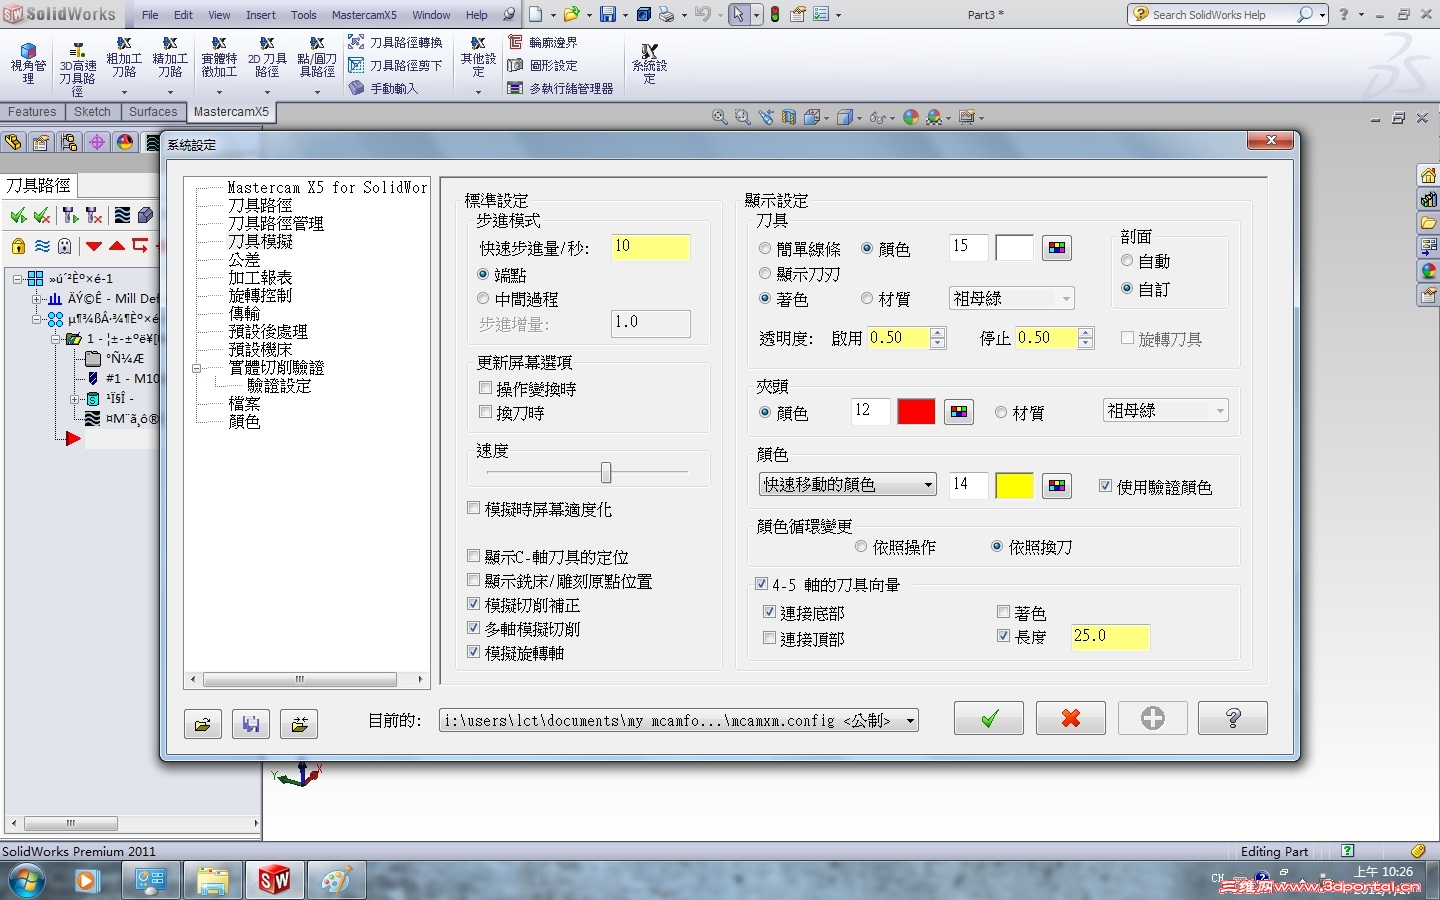Switch to the Features tab
This screenshot has height=900, width=1440.
click(33, 112)
